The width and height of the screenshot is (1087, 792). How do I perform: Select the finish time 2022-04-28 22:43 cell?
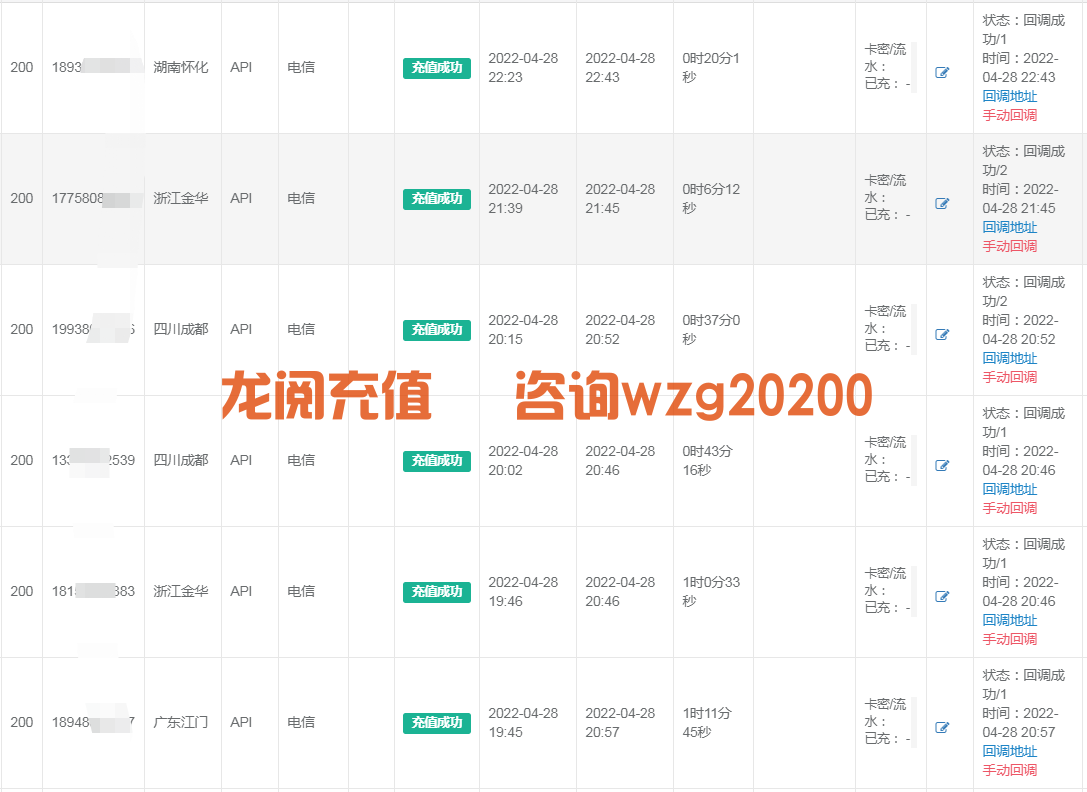tap(620, 68)
